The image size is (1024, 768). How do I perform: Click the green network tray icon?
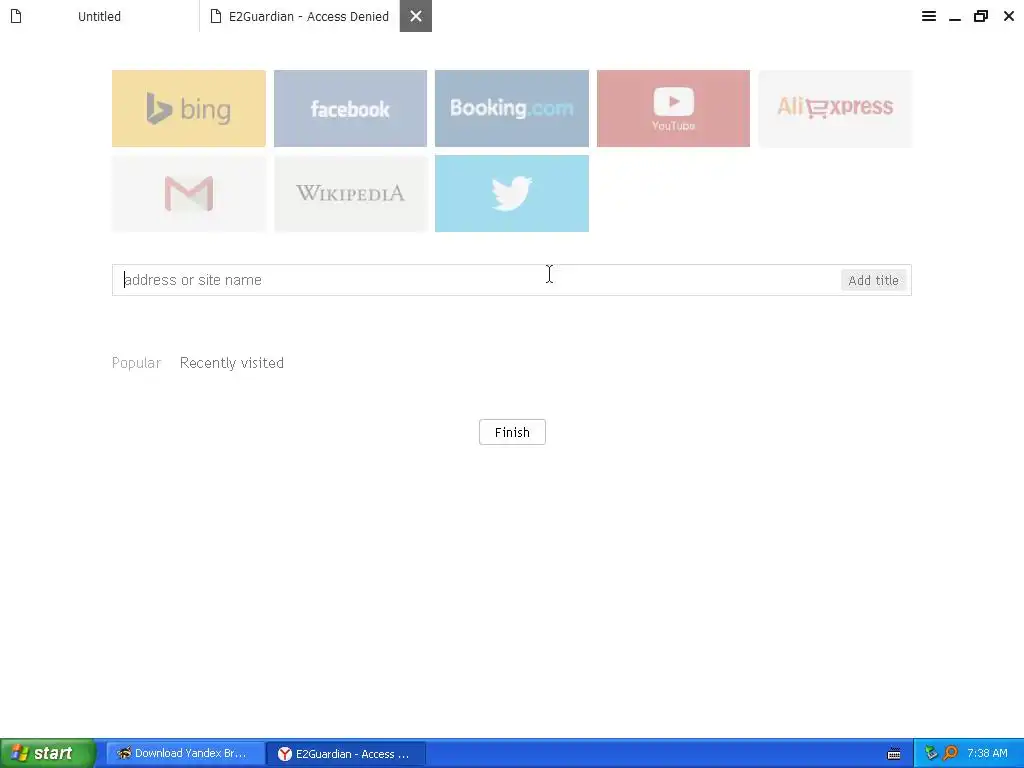(931, 754)
